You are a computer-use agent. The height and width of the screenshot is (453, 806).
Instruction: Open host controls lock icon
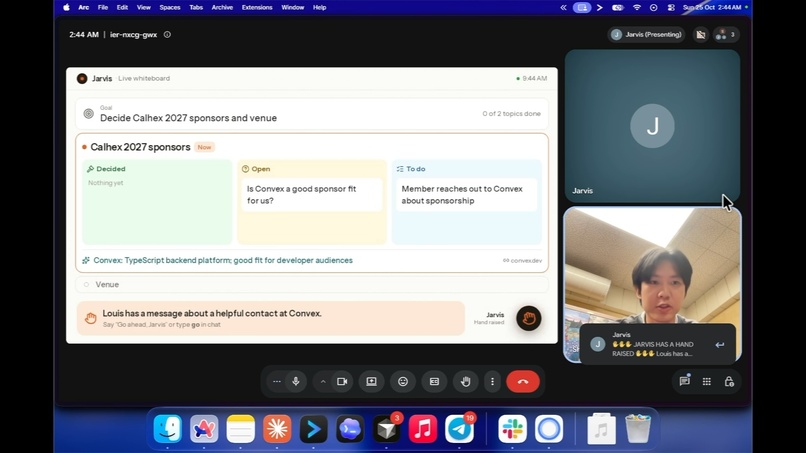(x=729, y=381)
